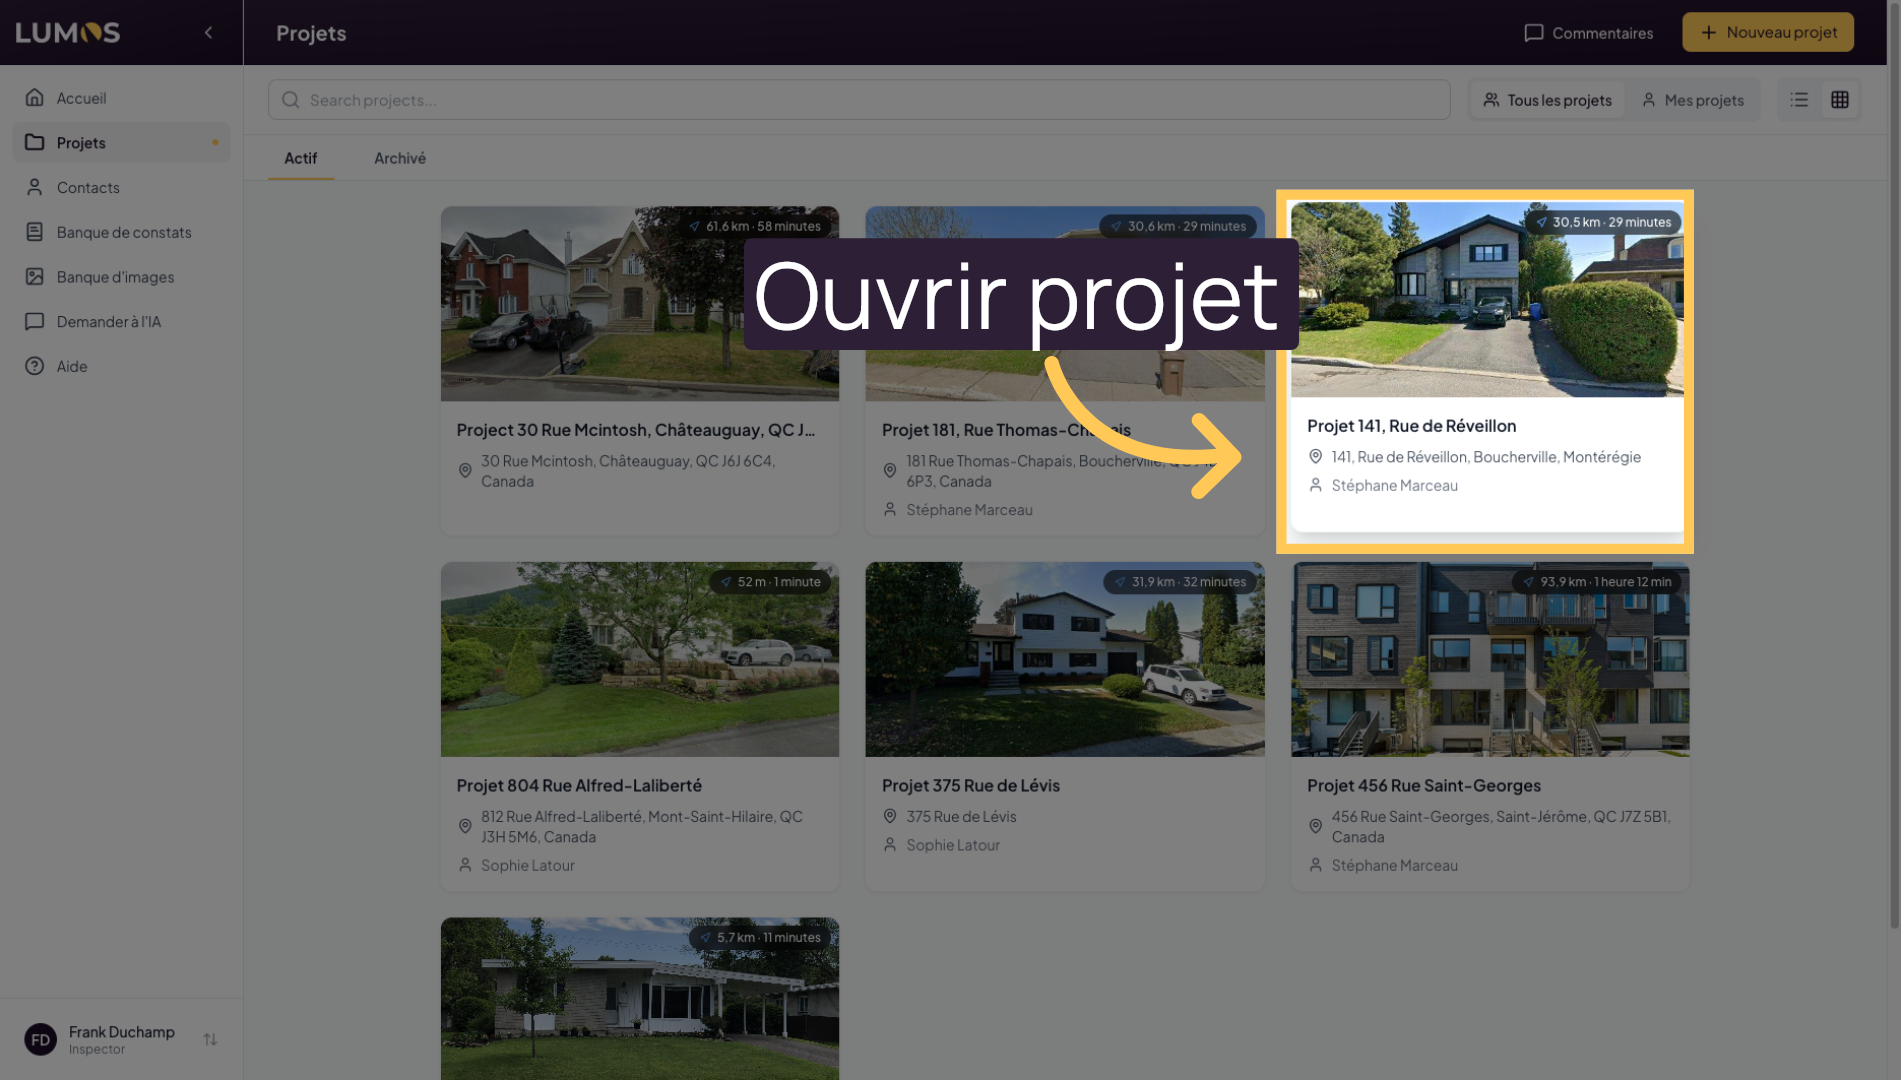Open the photo of Projet 141 Rue de Réveillon
1901x1080 pixels.
(1487, 300)
